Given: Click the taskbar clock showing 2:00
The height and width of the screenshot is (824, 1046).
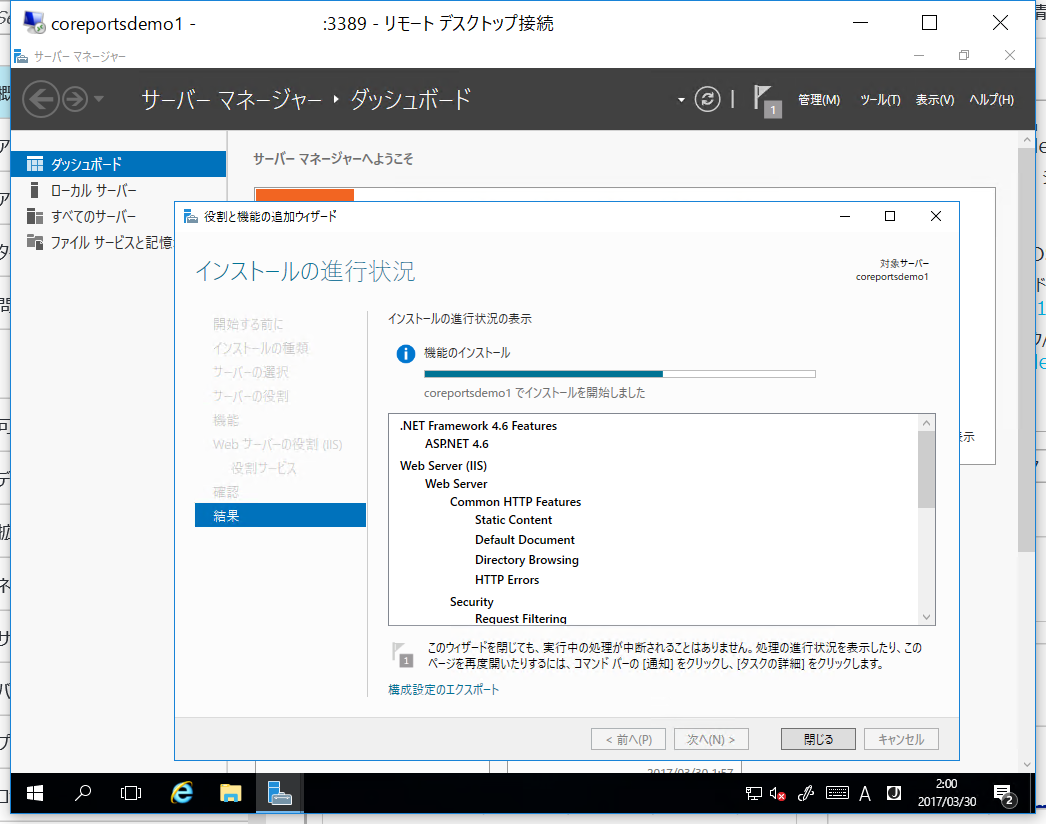Looking at the screenshot, I should [947, 793].
